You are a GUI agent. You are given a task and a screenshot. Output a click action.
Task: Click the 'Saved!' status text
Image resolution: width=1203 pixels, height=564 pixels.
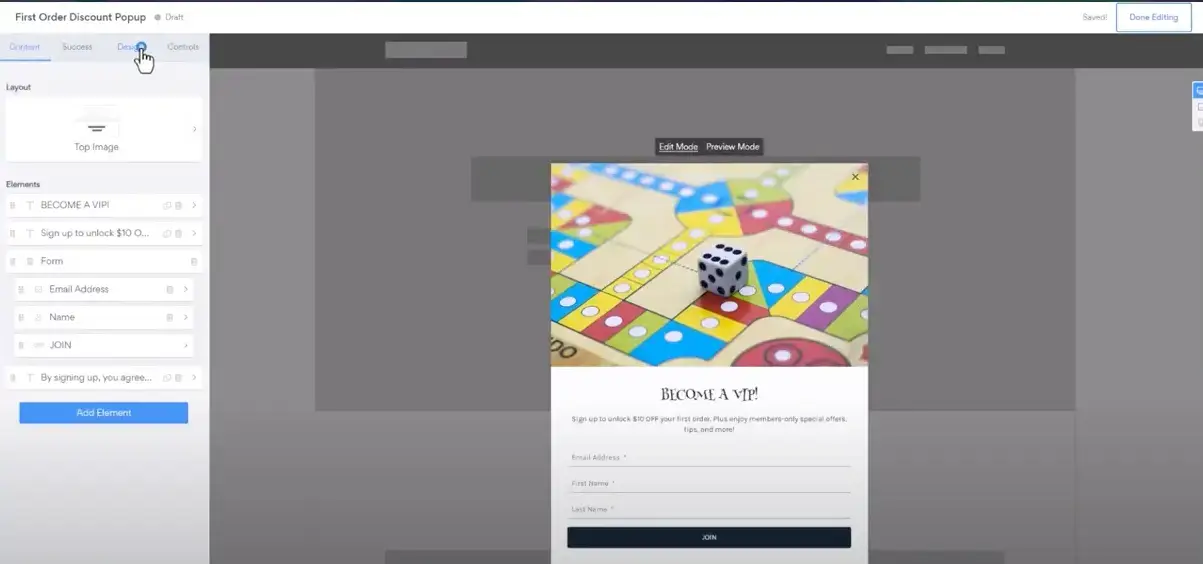pos(1094,17)
